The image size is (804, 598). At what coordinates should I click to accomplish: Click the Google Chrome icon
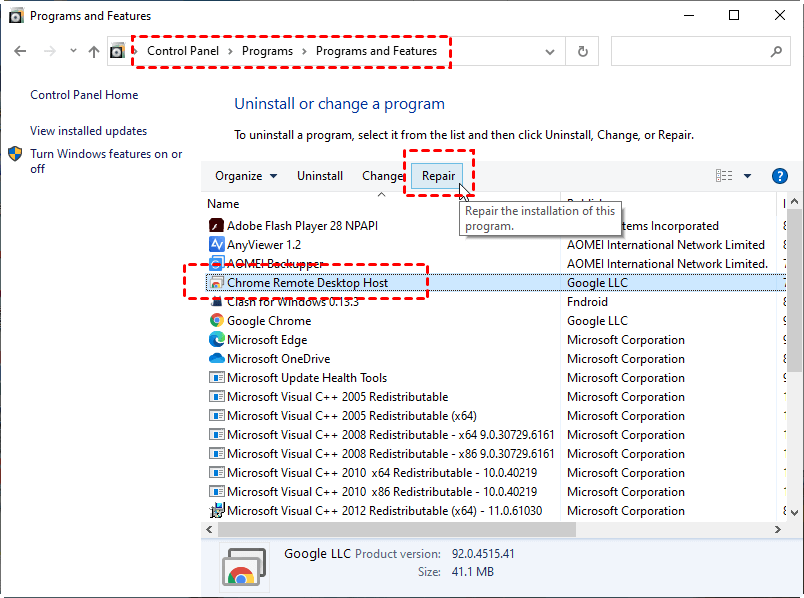click(x=216, y=321)
